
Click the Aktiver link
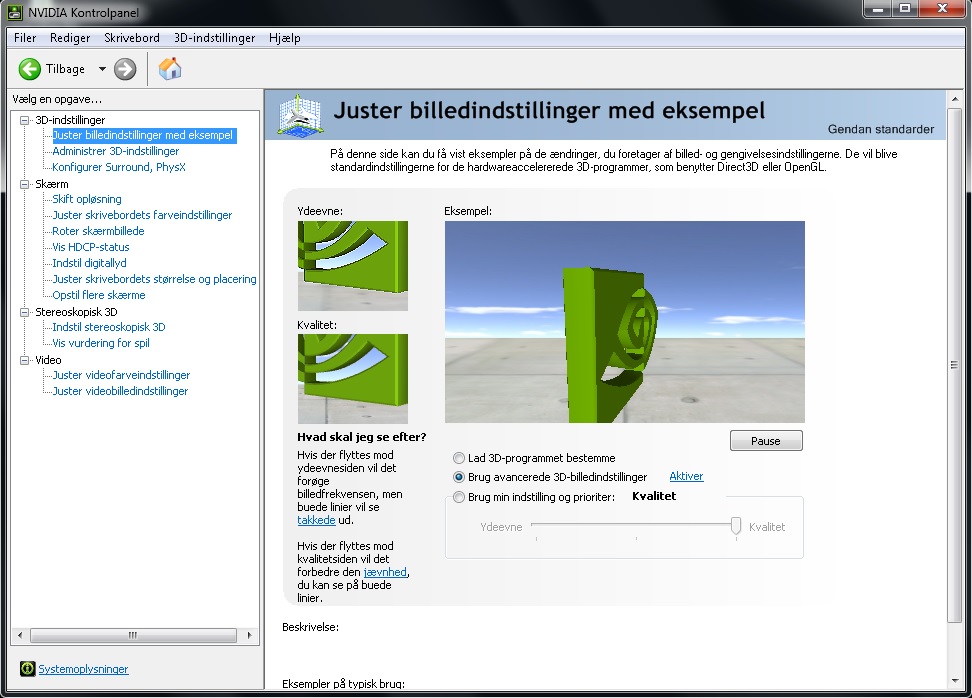click(x=686, y=476)
